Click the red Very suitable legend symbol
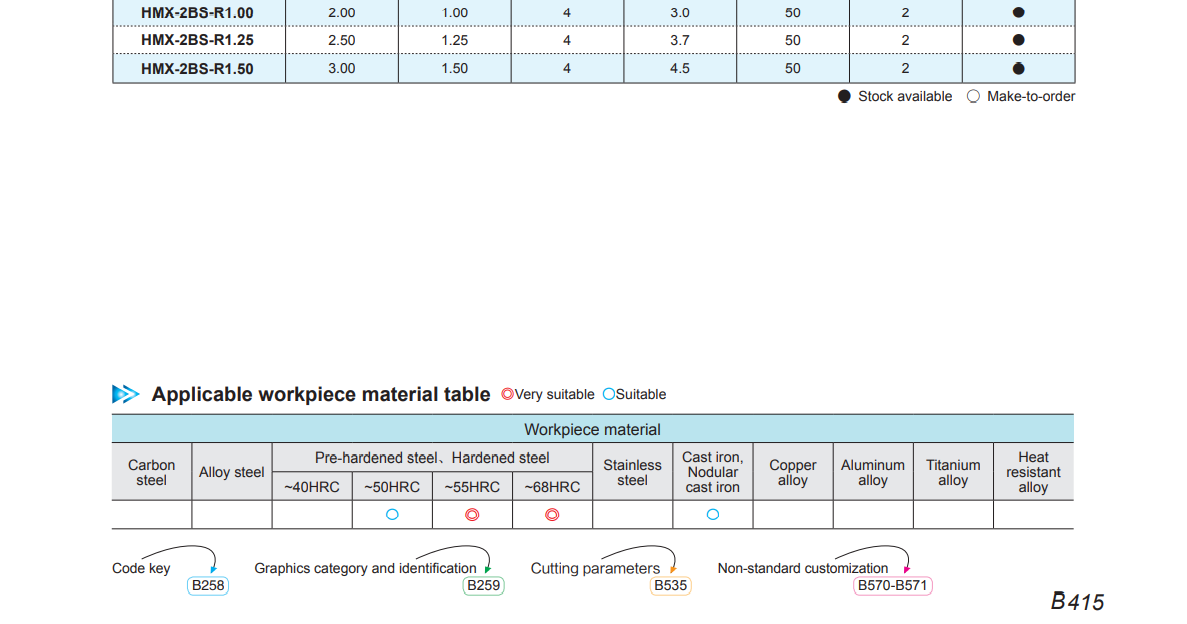 point(507,394)
